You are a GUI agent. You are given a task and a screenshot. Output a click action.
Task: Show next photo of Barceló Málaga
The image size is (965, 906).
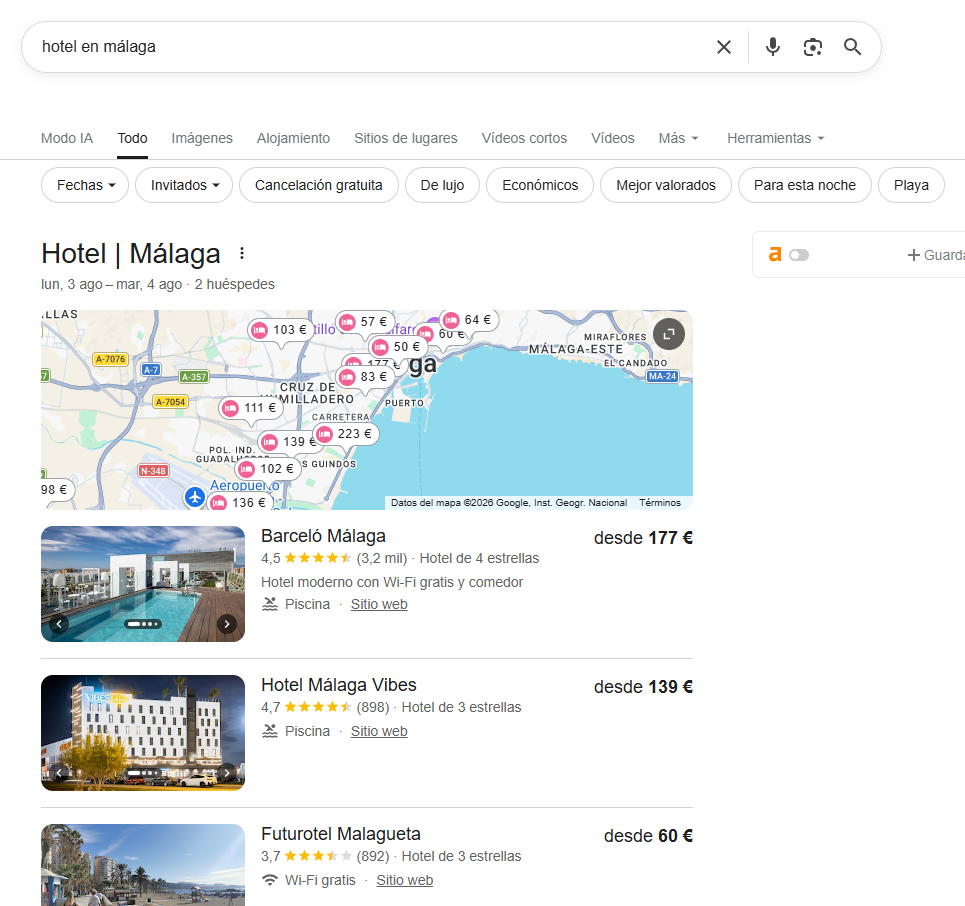[227, 624]
